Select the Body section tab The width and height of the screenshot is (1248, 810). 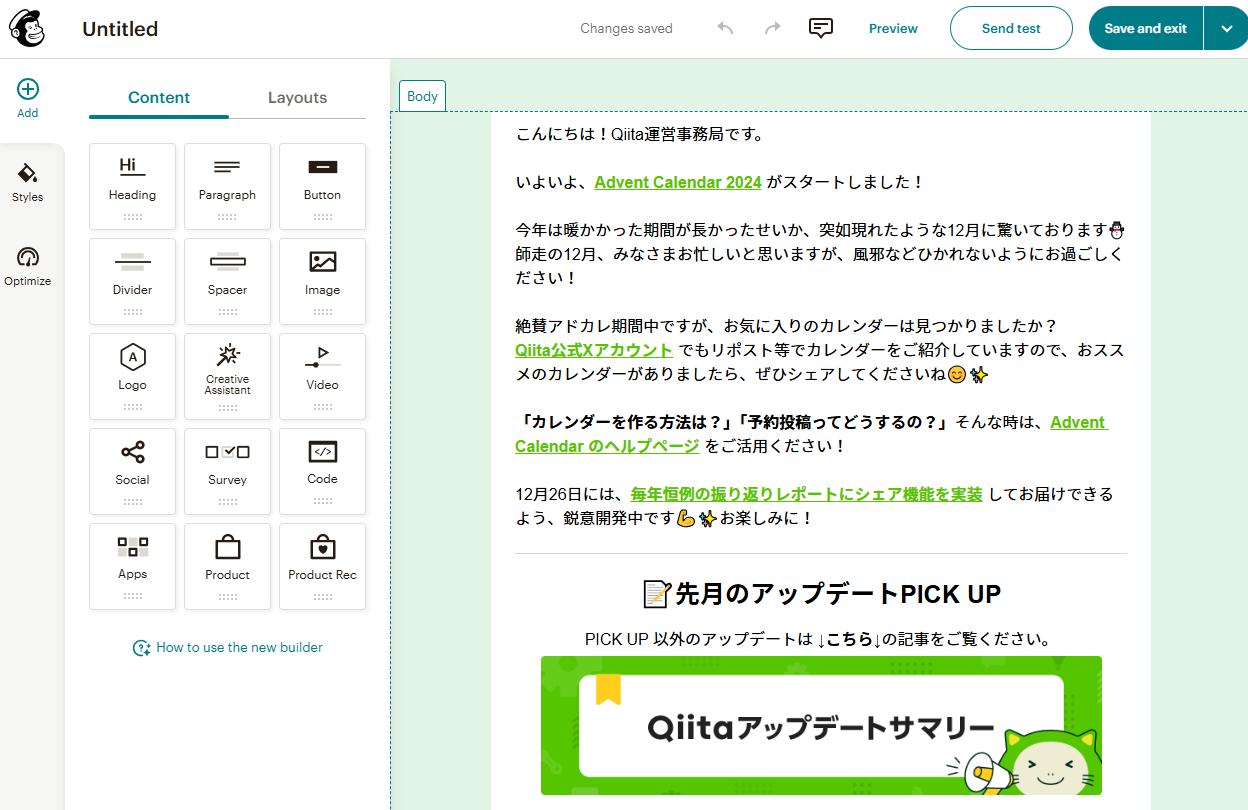pos(422,96)
